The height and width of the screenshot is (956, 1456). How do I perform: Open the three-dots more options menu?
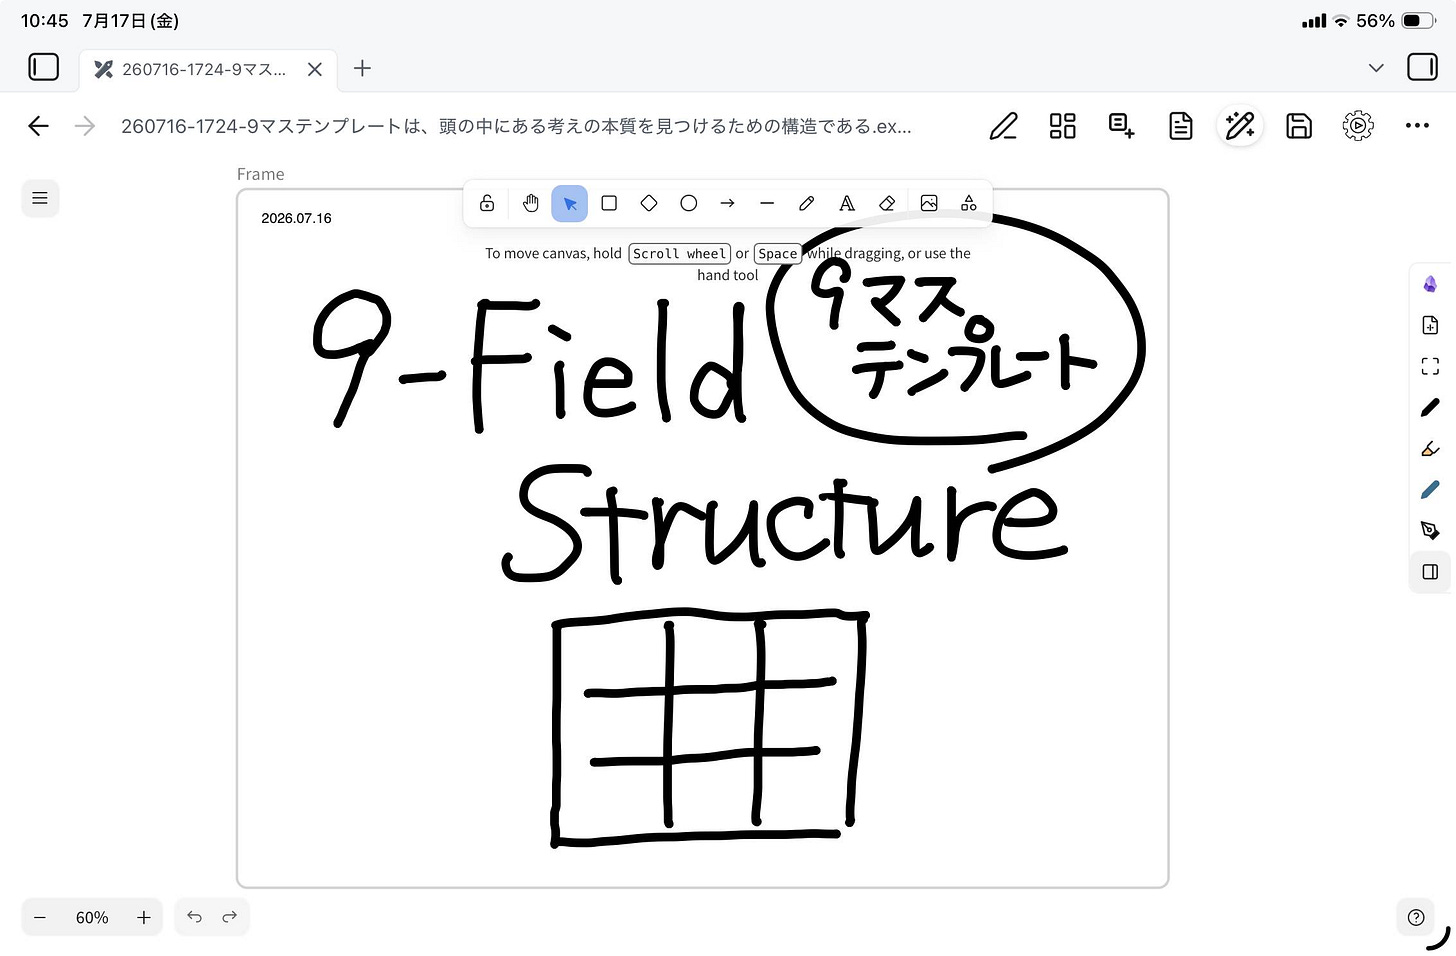coord(1417,126)
